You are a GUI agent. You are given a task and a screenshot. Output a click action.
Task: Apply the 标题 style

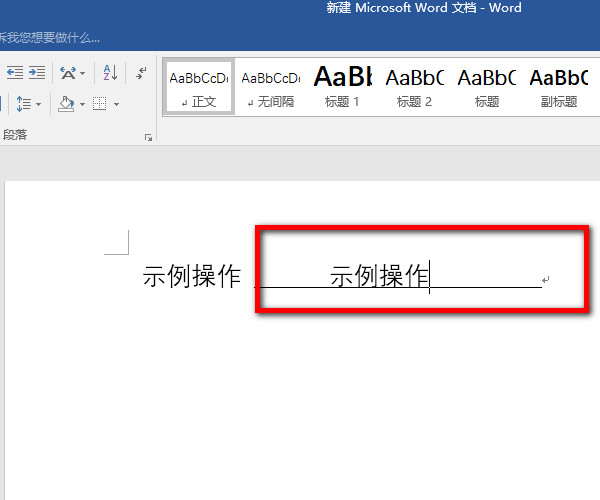(487, 88)
